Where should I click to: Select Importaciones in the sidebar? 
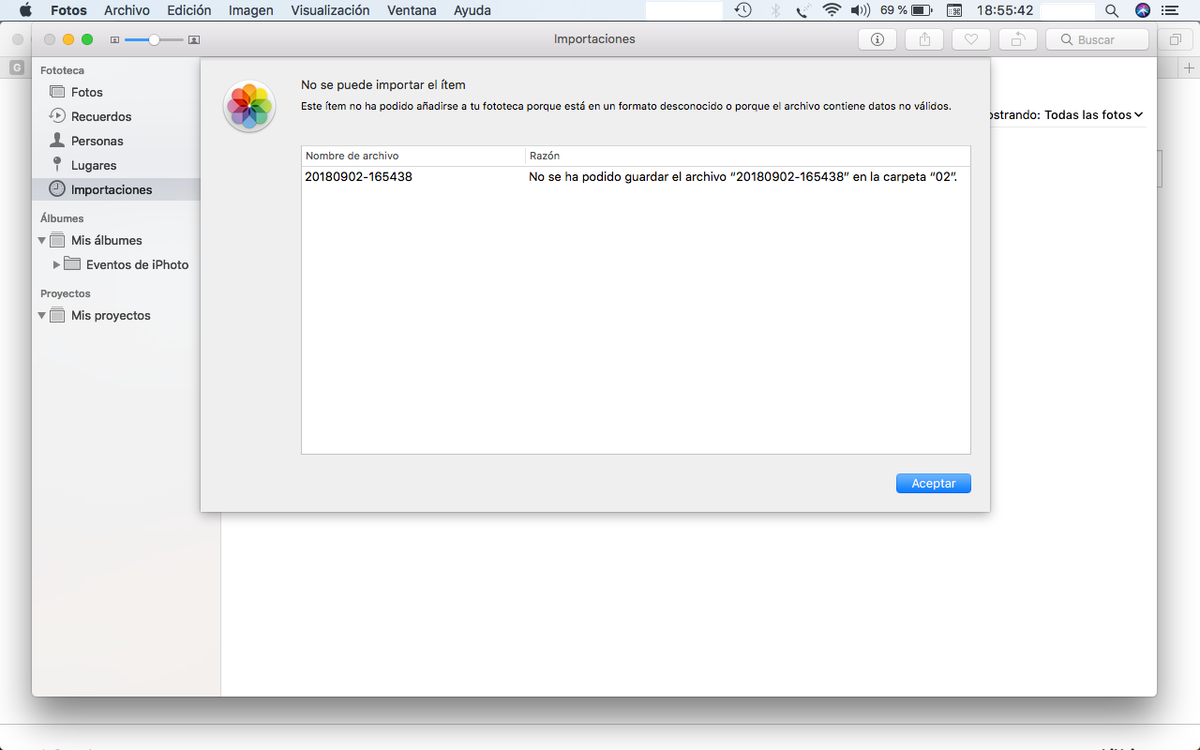(111, 190)
